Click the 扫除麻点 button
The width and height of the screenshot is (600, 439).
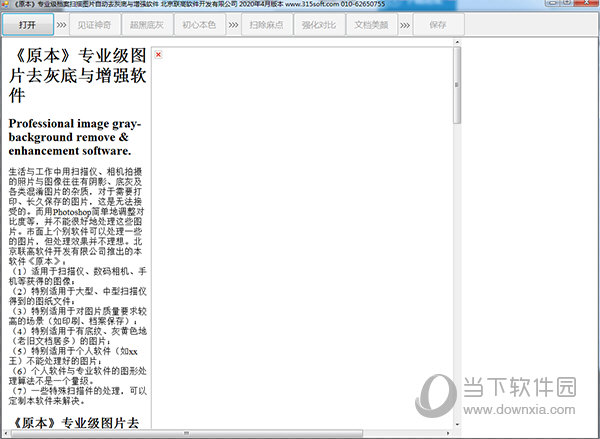[x=267, y=25]
